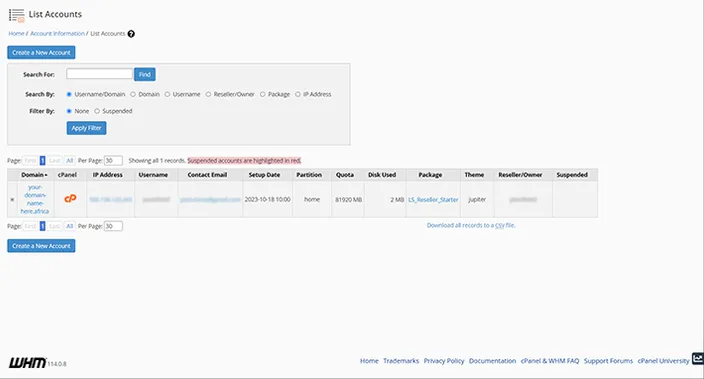The height and width of the screenshot is (379, 704).
Task: Sort table by Package column
Action: (x=430, y=175)
